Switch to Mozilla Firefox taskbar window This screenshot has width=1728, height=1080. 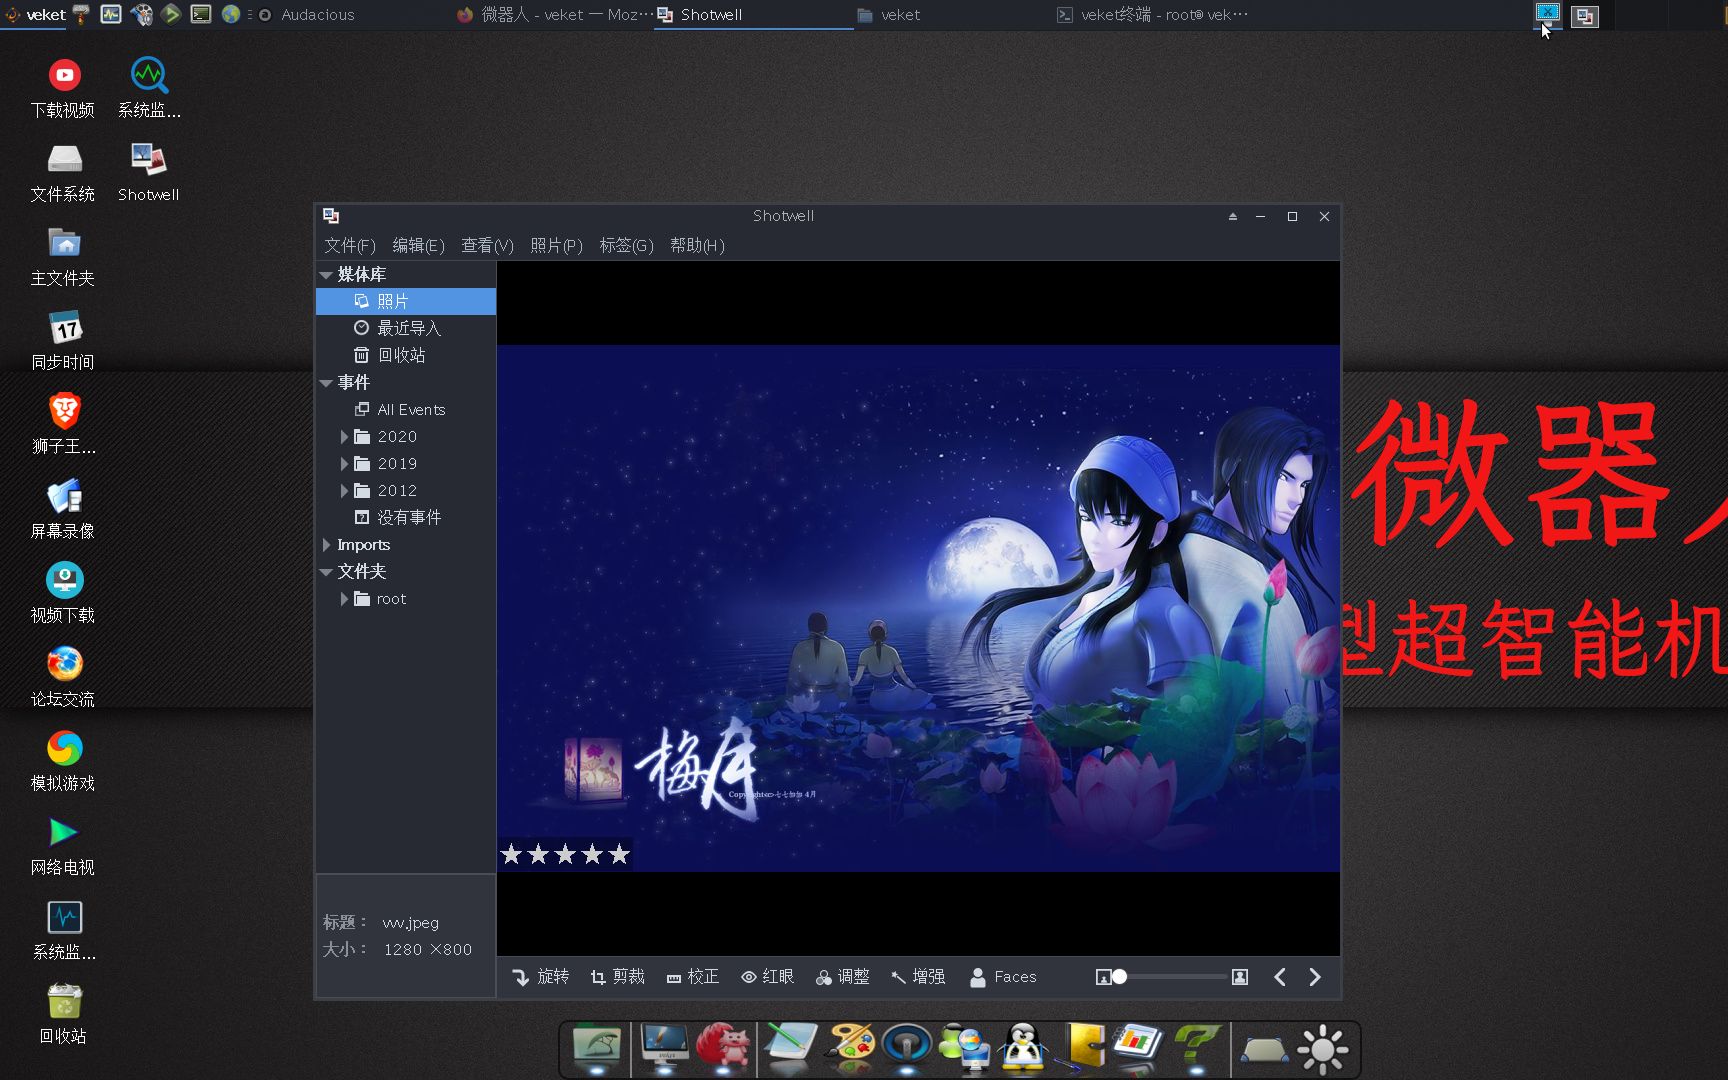pyautogui.click(x=553, y=15)
